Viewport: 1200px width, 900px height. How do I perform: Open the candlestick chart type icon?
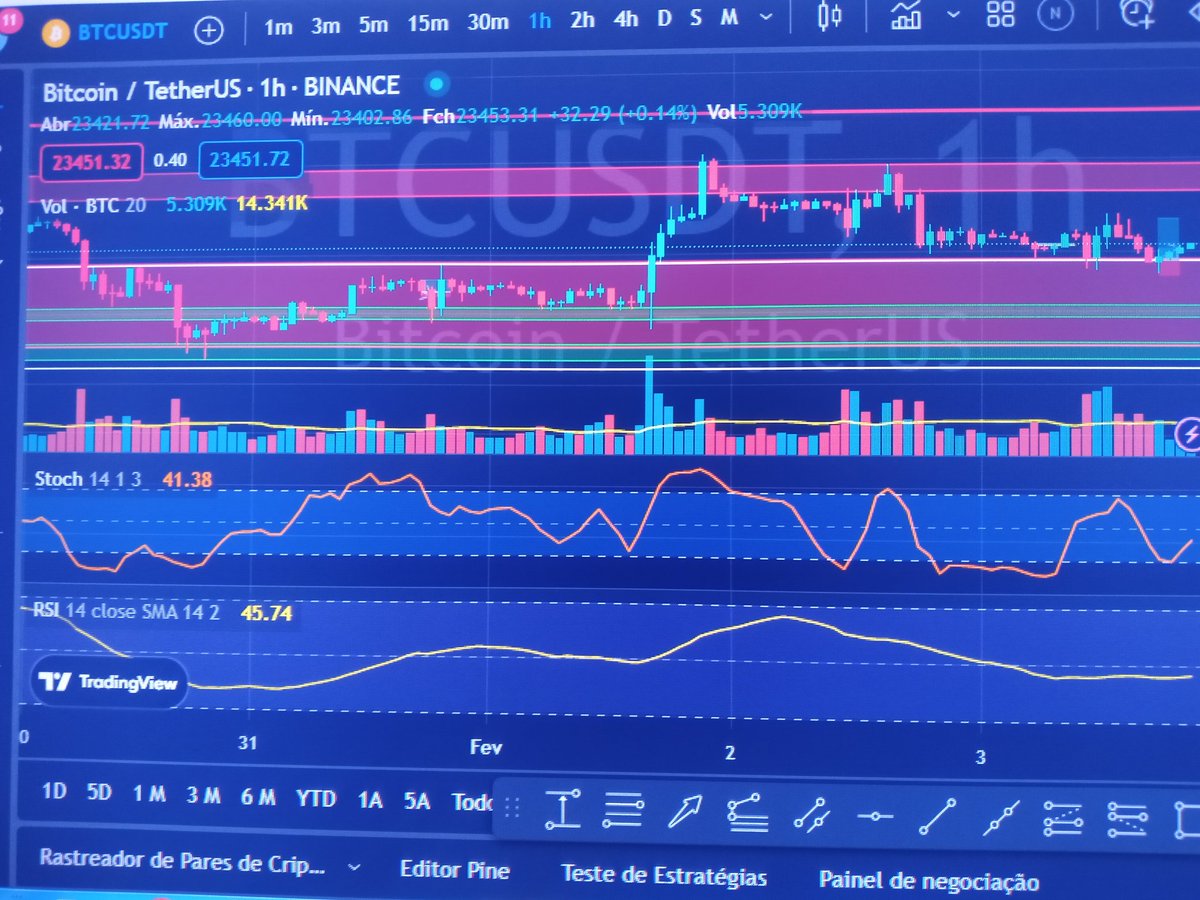[828, 15]
